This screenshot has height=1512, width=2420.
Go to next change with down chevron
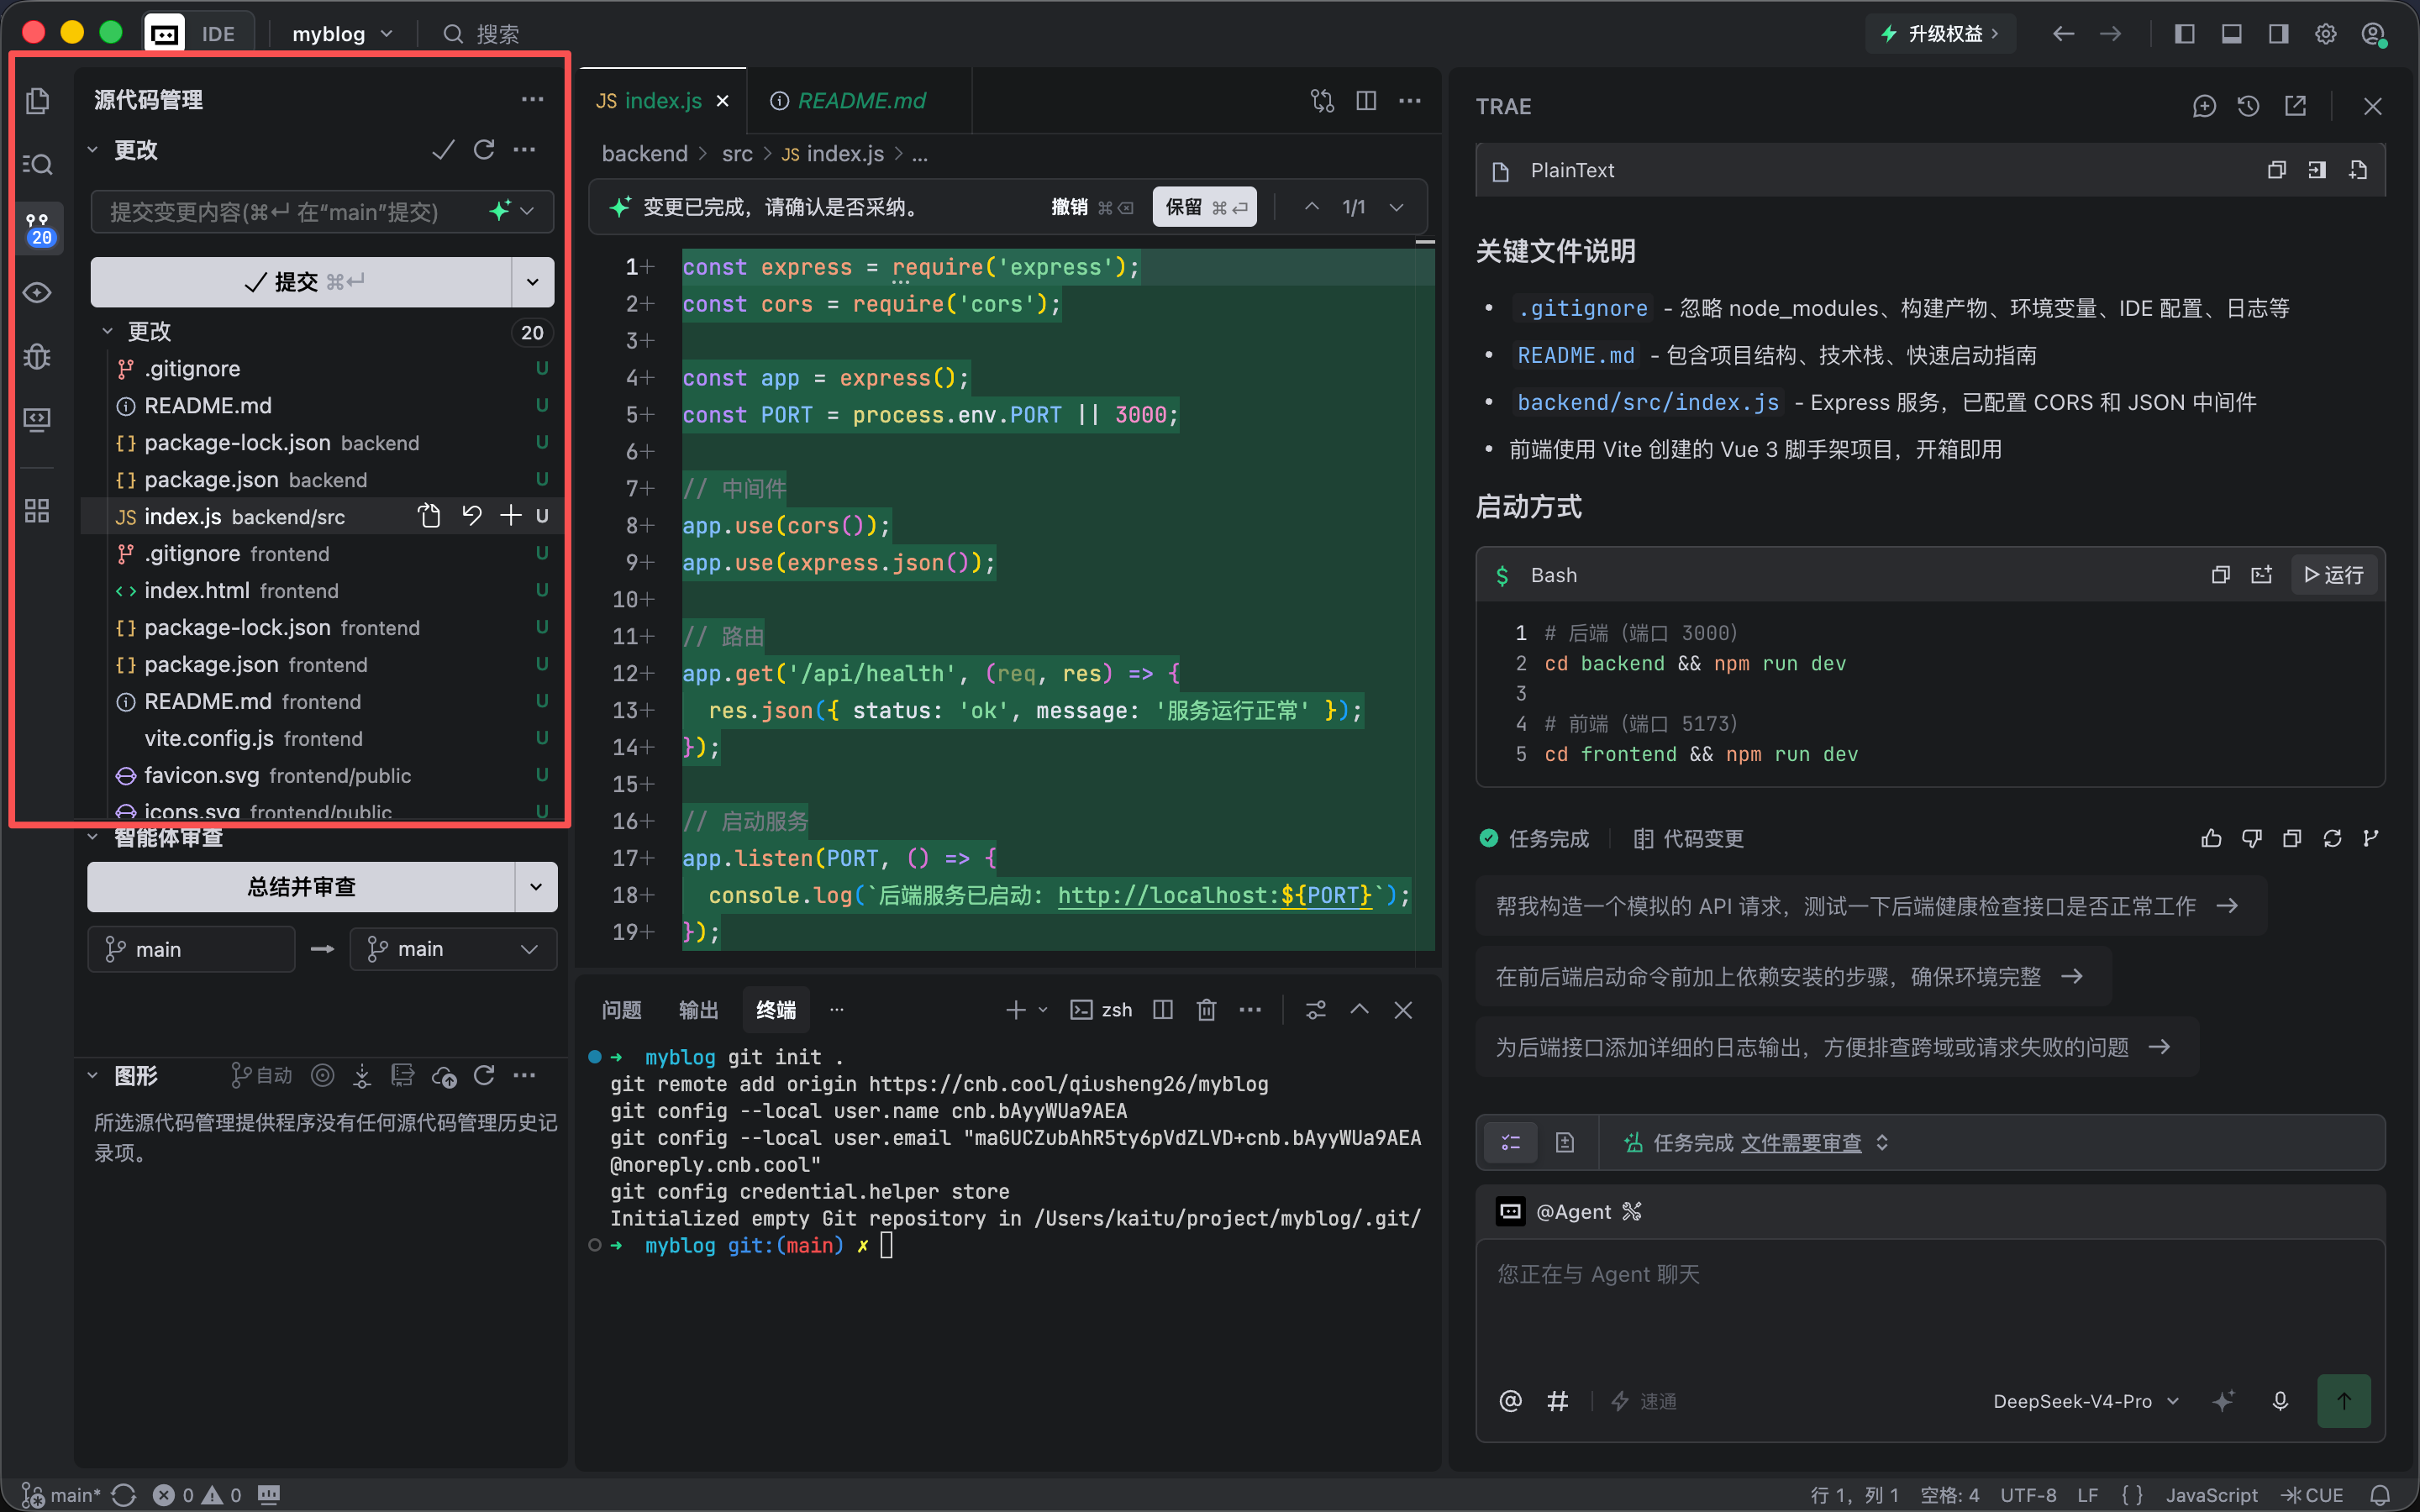pos(1396,207)
